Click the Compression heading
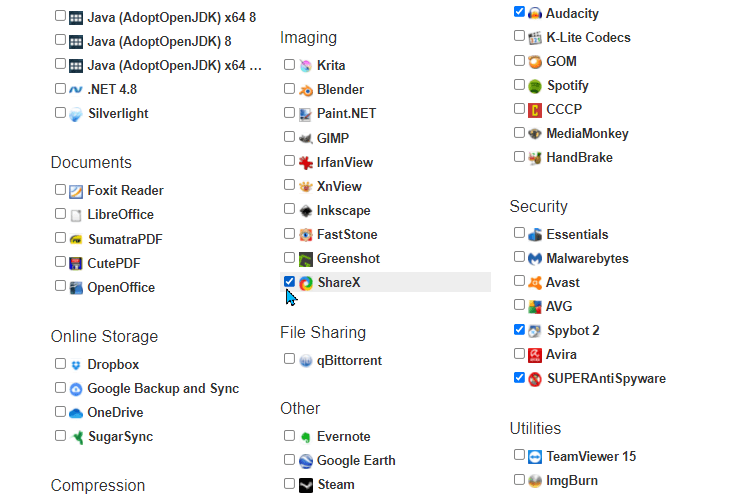This screenshot has height=498, width=750. [98, 486]
